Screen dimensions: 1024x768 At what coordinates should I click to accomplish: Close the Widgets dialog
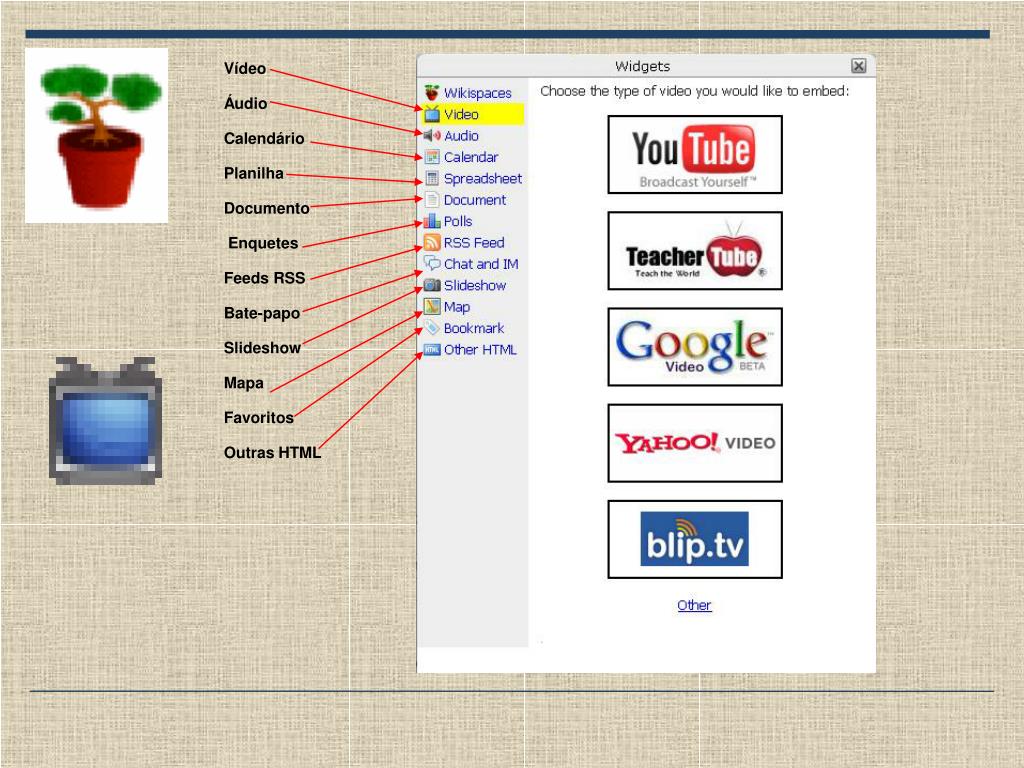coord(859,66)
